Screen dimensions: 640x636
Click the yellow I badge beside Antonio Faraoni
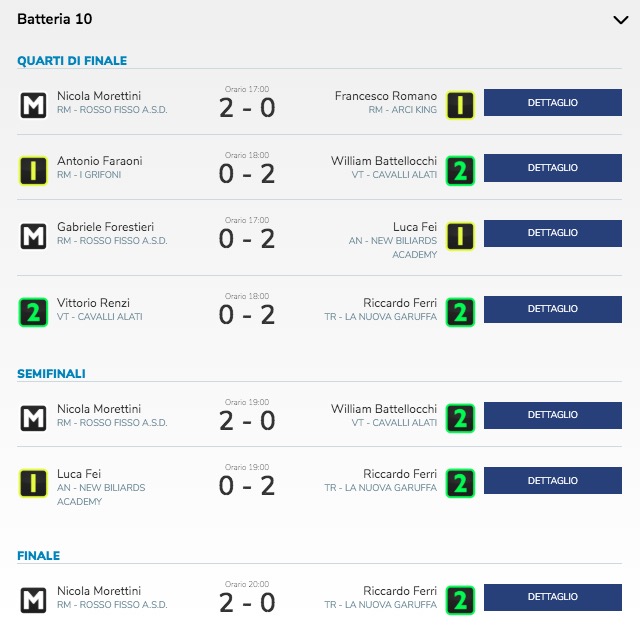click(x=33, y=171)
